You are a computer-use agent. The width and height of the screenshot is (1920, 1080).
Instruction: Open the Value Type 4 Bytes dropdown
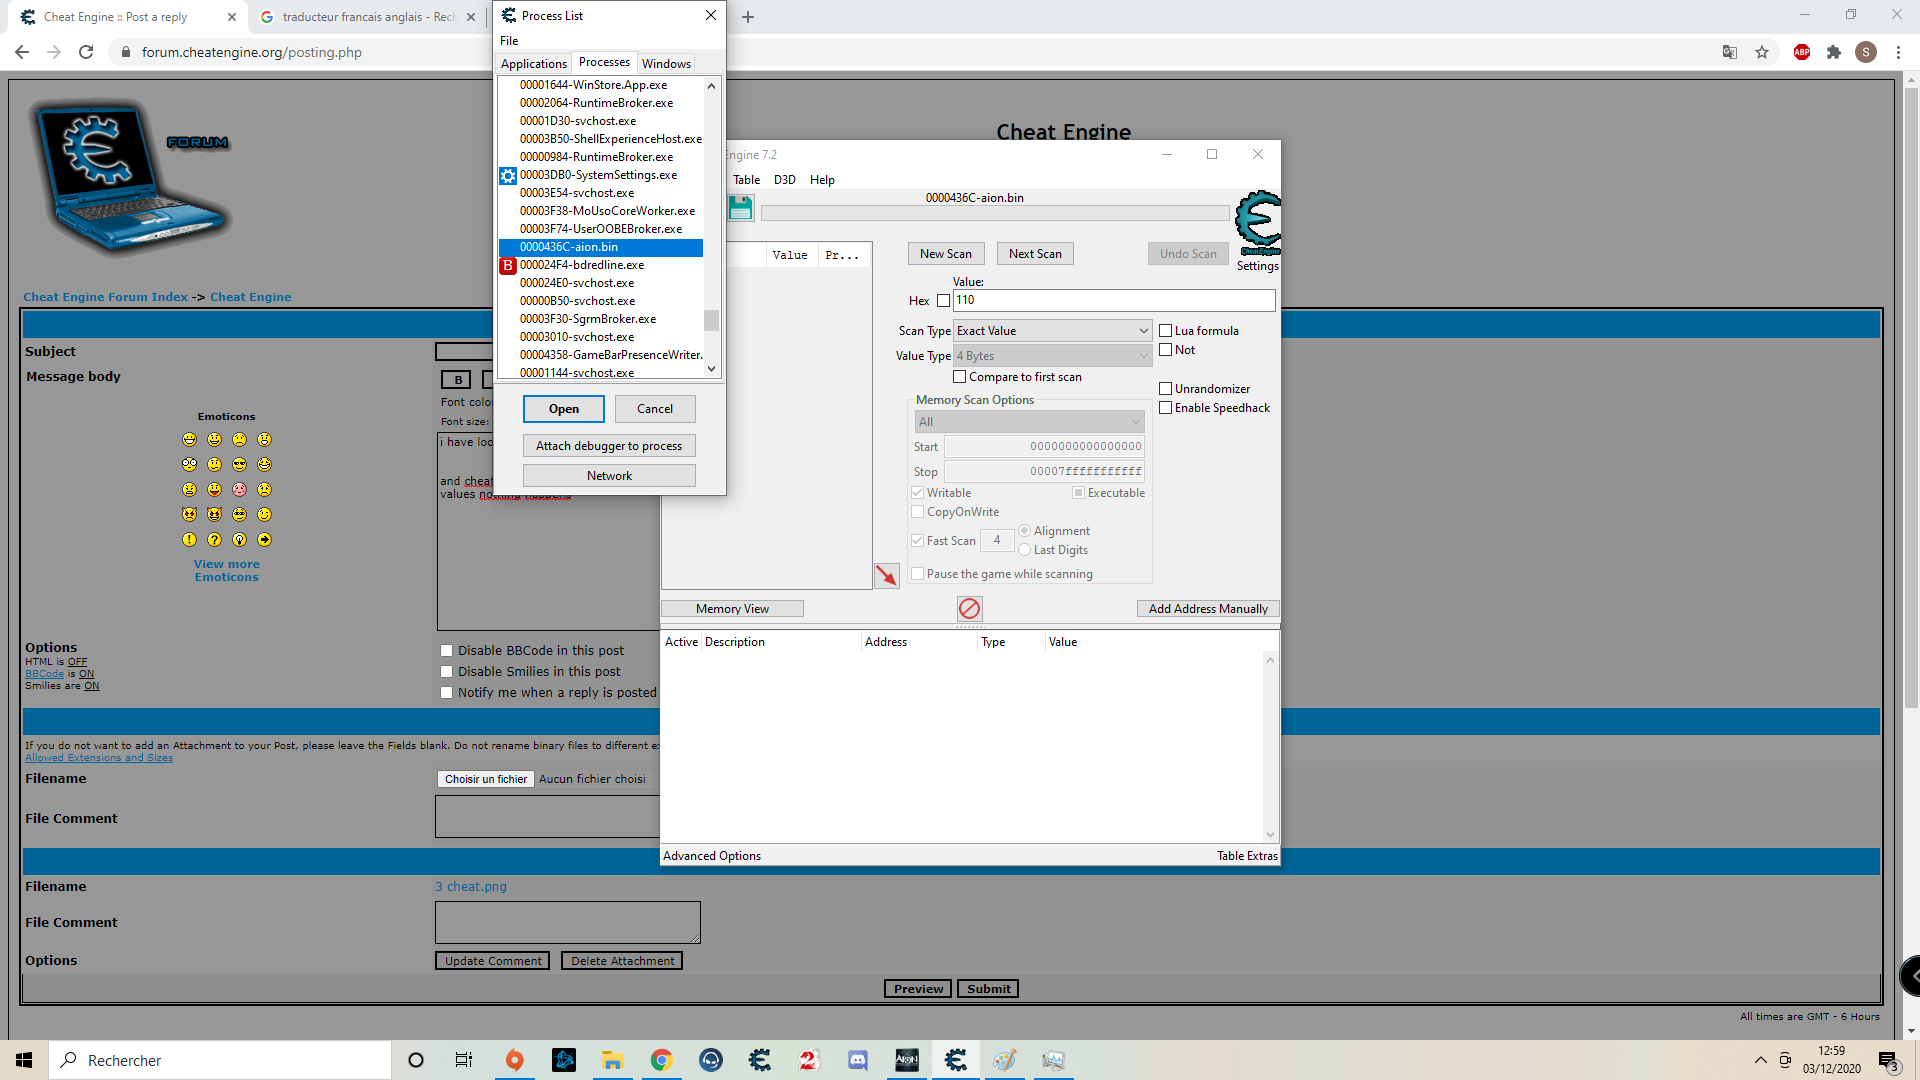1052,356
